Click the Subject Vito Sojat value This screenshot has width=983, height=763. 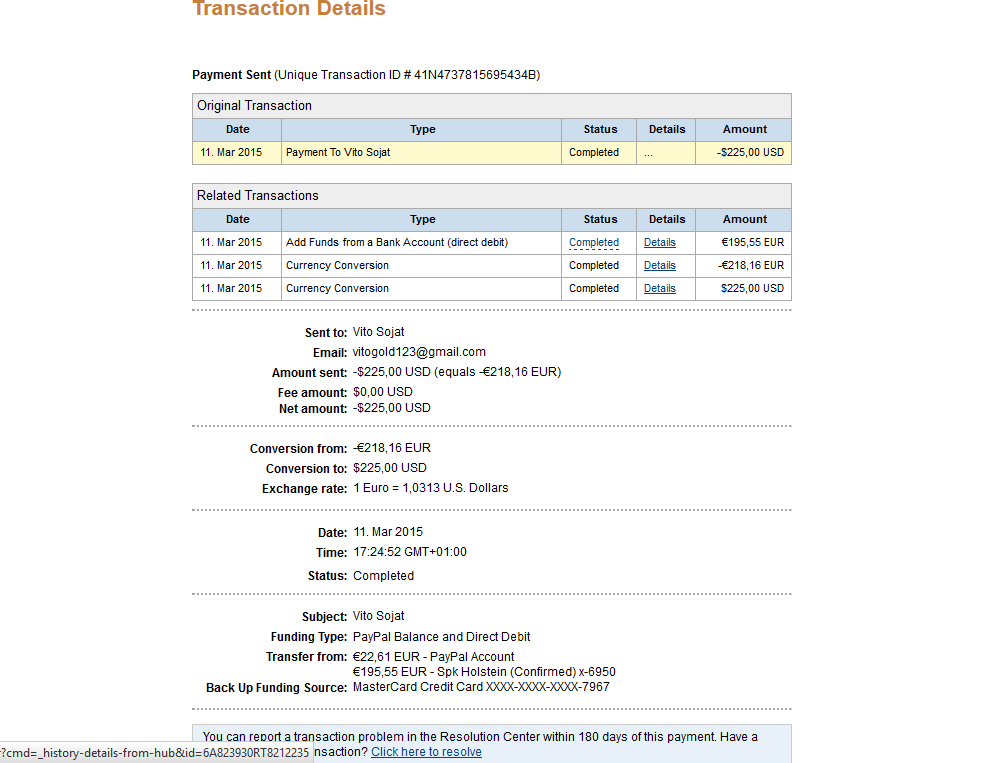379,616
